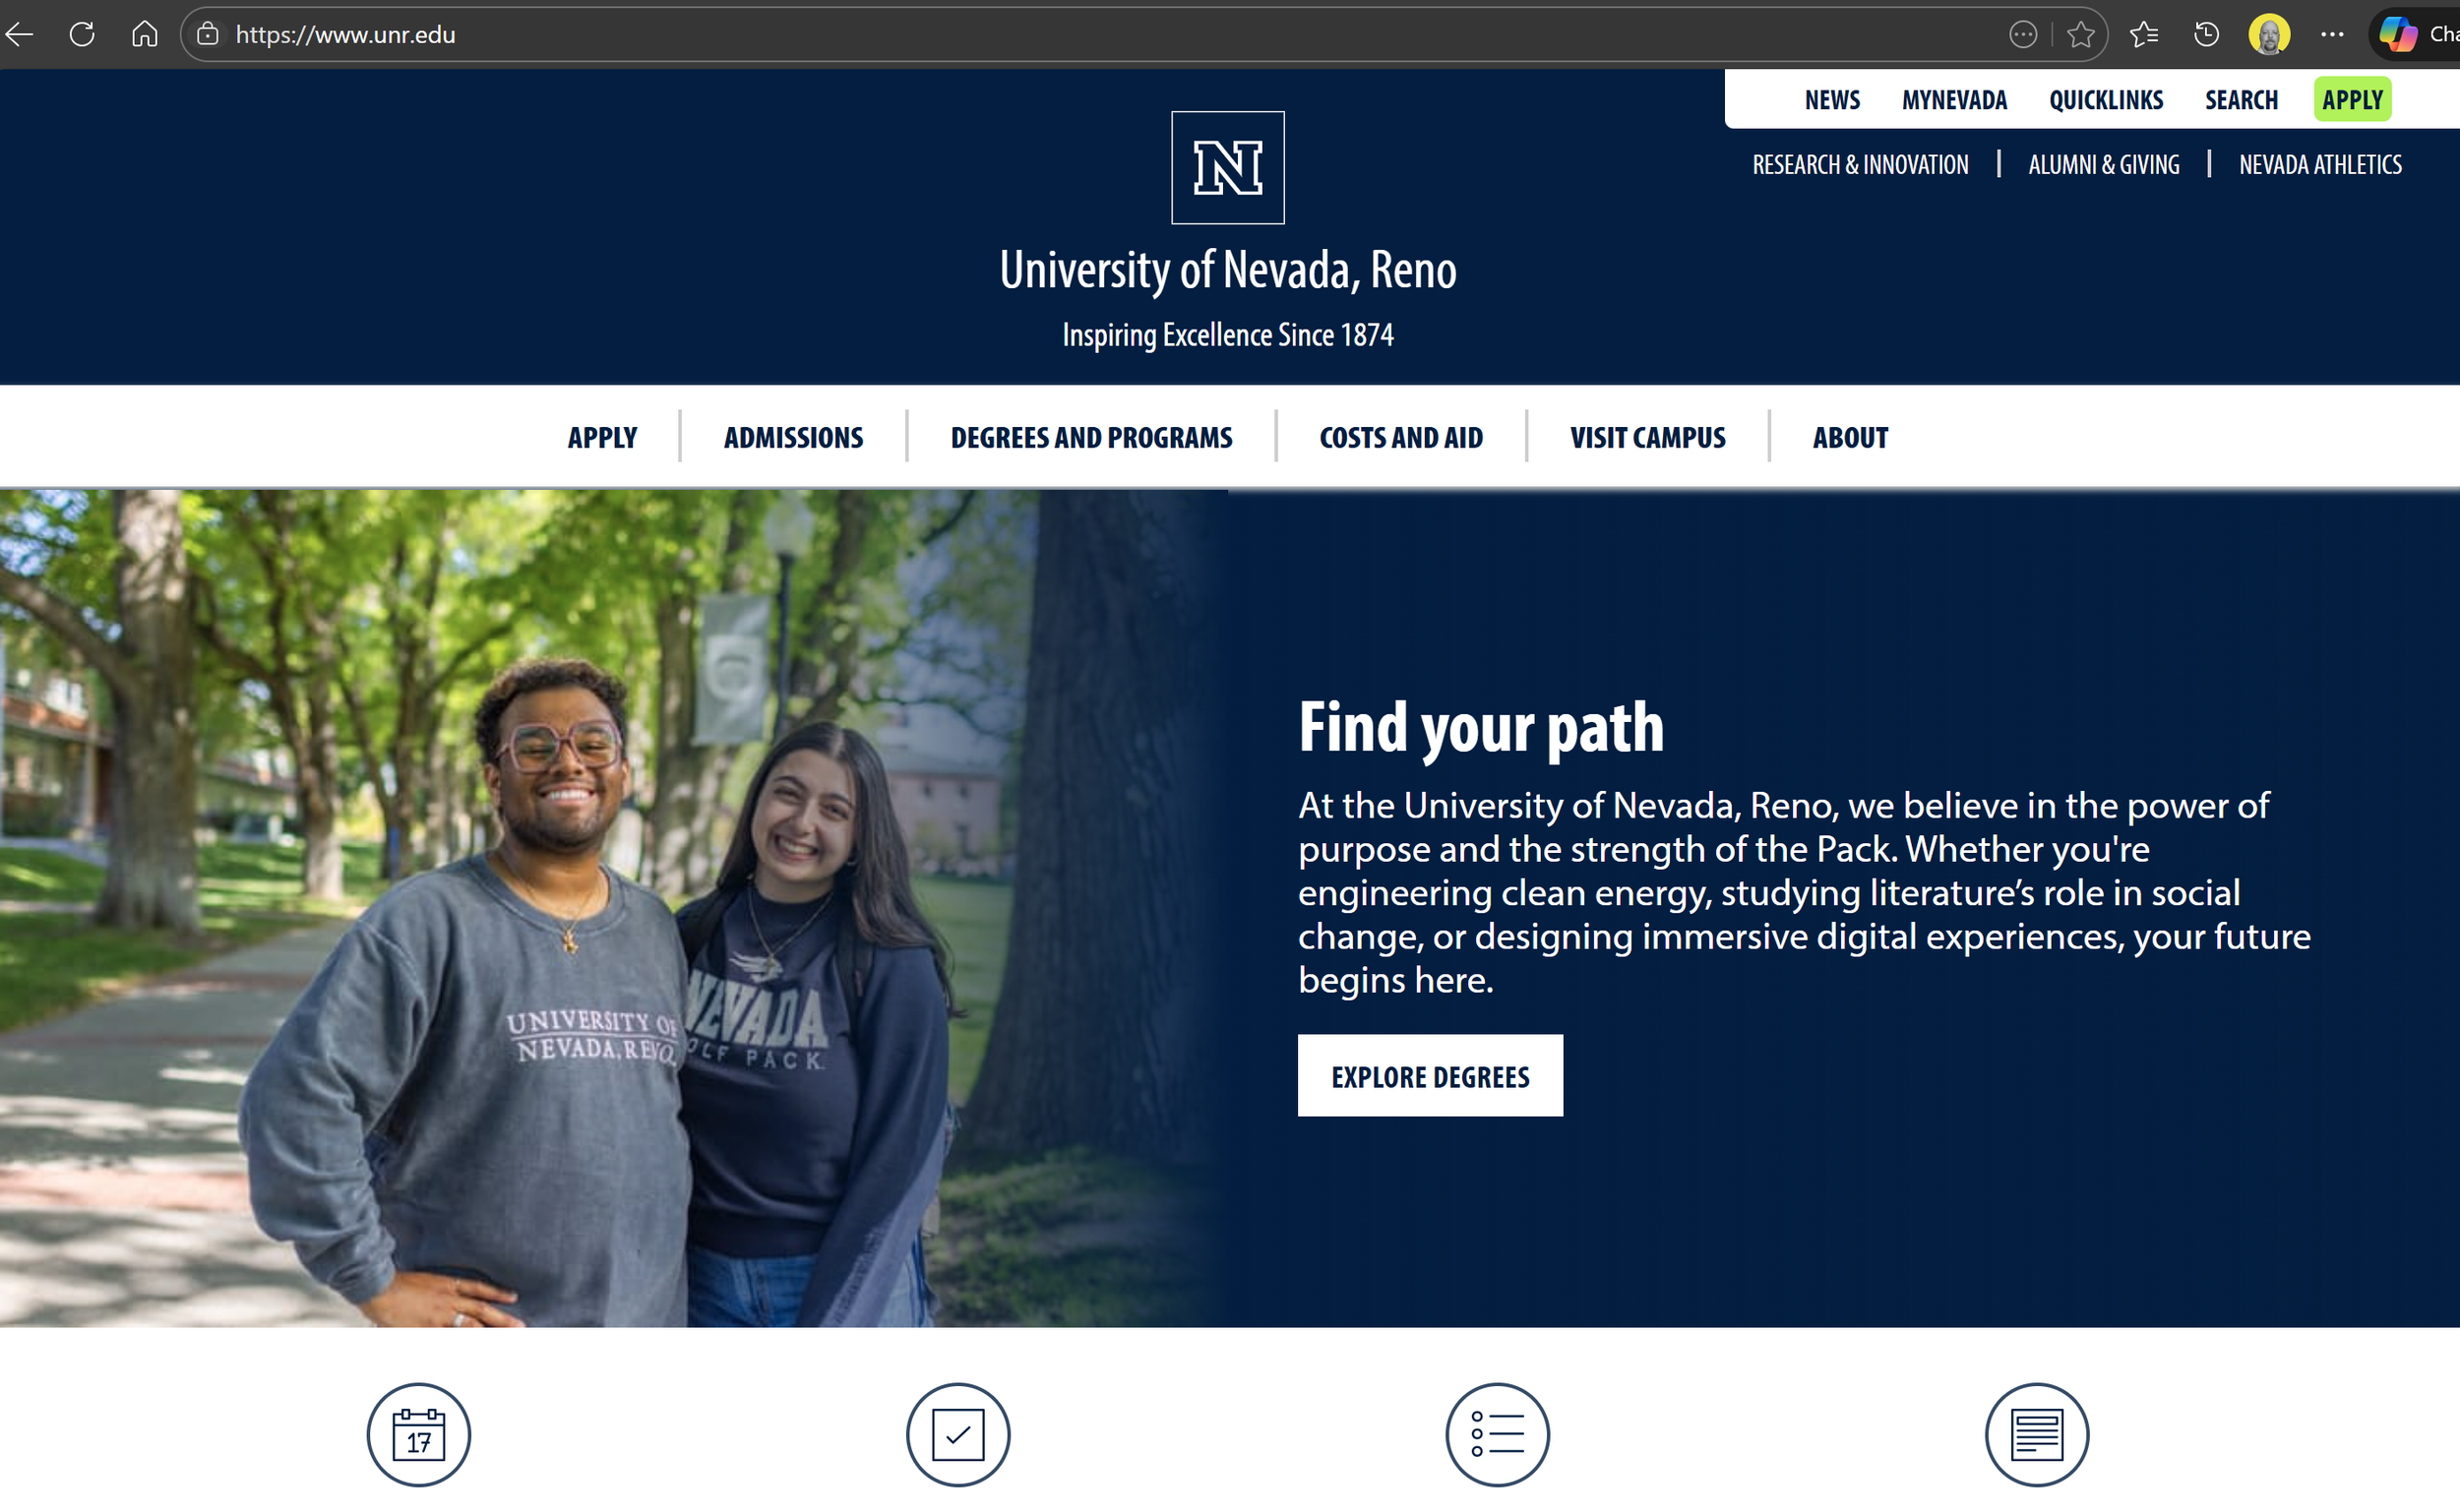Image resolution: width=2460 pixels, height=1512 pixels.
Task: Open the NEVADA ATHLETICS link
Action: point(2320,165)
